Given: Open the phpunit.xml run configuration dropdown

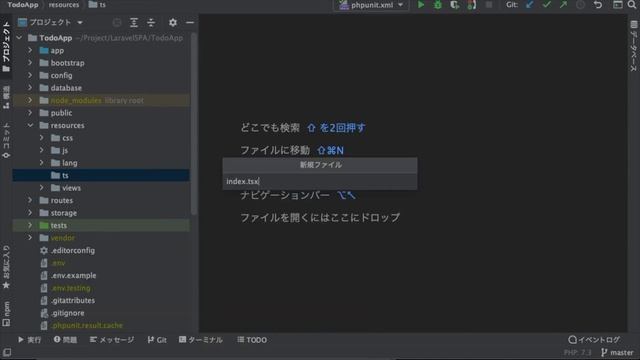Looking at the screenshot, I should click(x=371, y=5).
